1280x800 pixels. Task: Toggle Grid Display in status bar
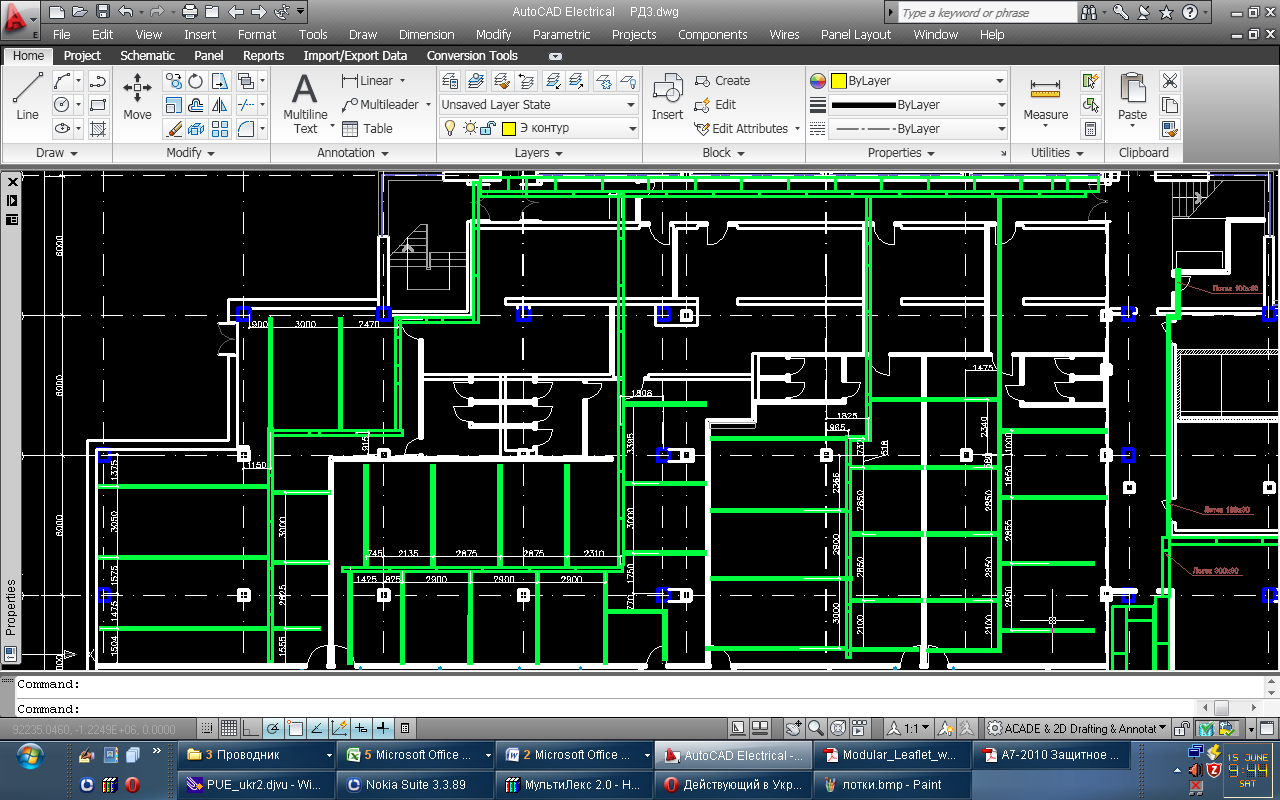click(229, 728)
